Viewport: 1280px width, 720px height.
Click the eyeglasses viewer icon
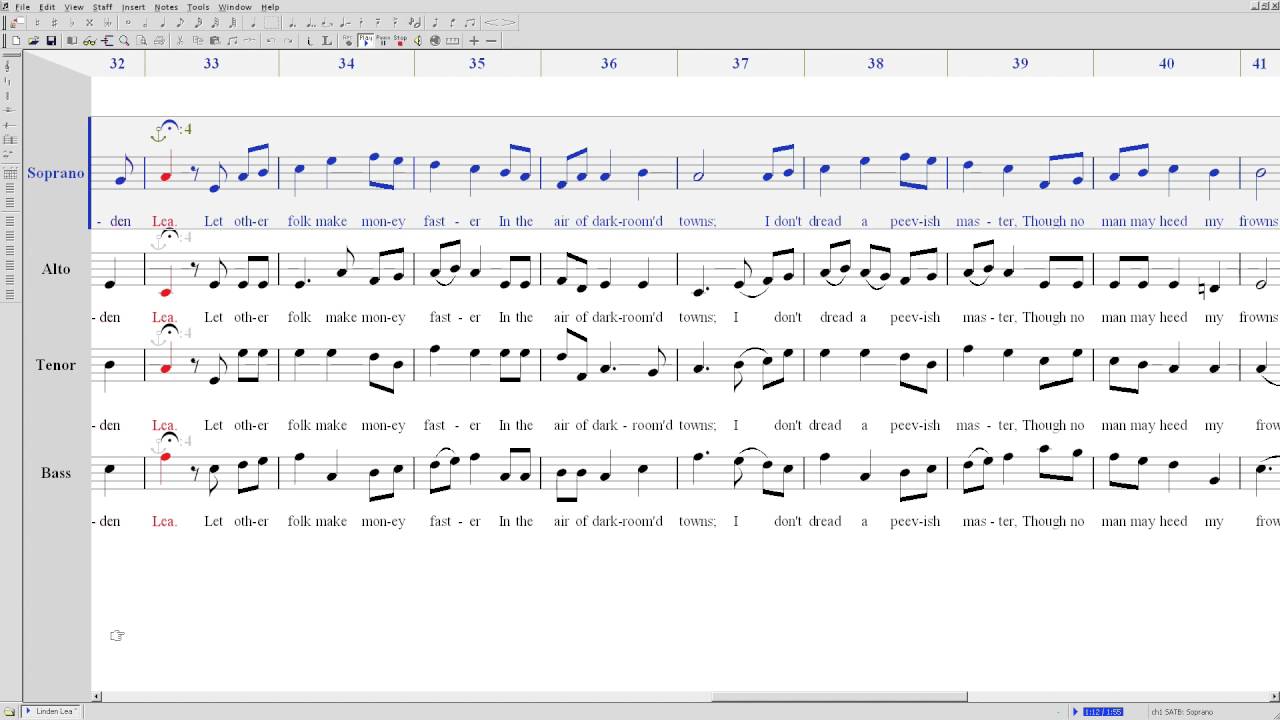point(89,41)
